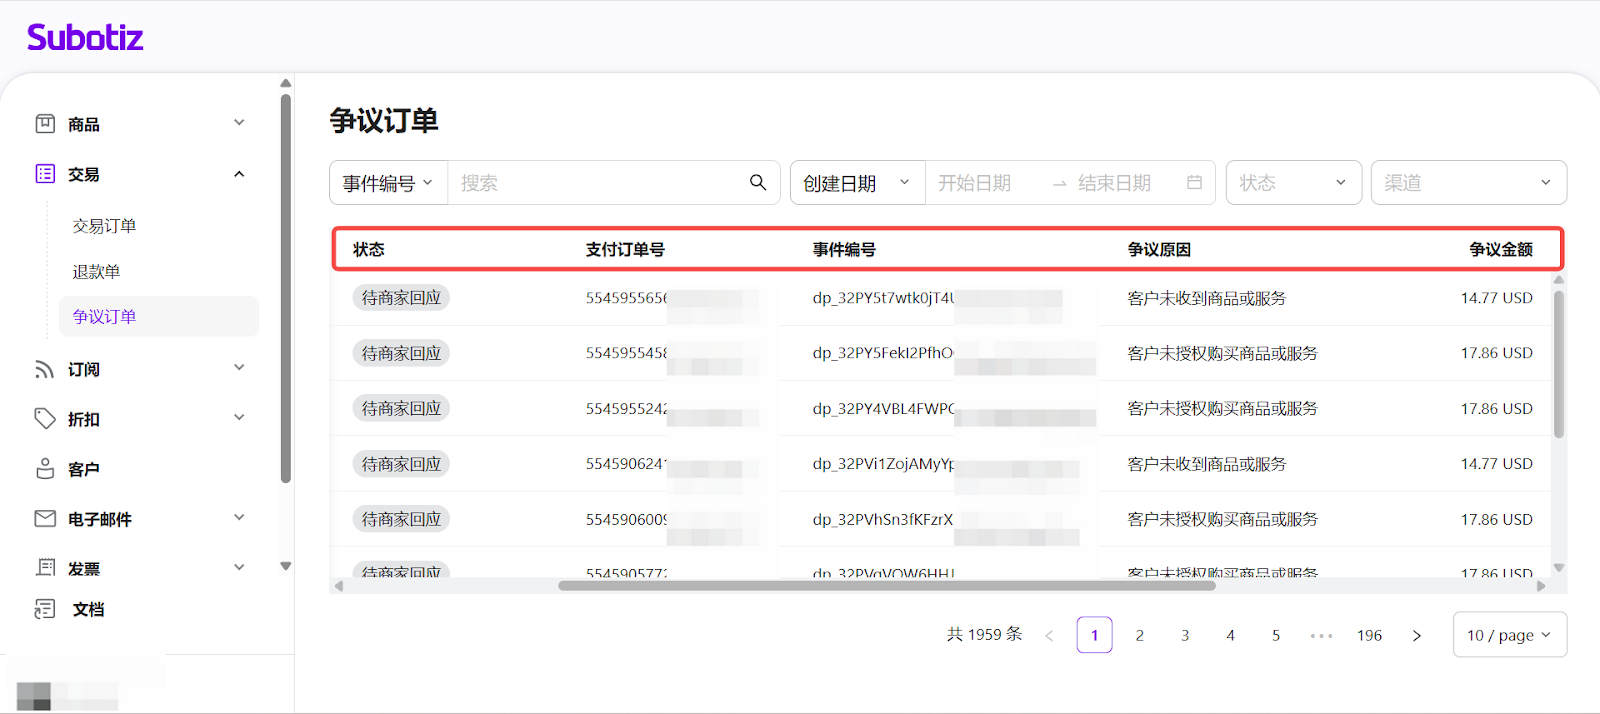1600x714 pixels.
Task: Click the 文档 document icon
Action: pos(45,609)
